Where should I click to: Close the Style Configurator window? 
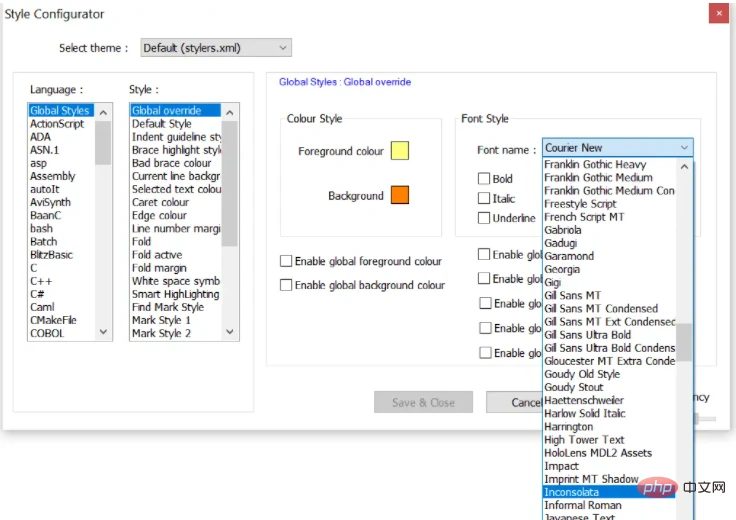point(717,14)
